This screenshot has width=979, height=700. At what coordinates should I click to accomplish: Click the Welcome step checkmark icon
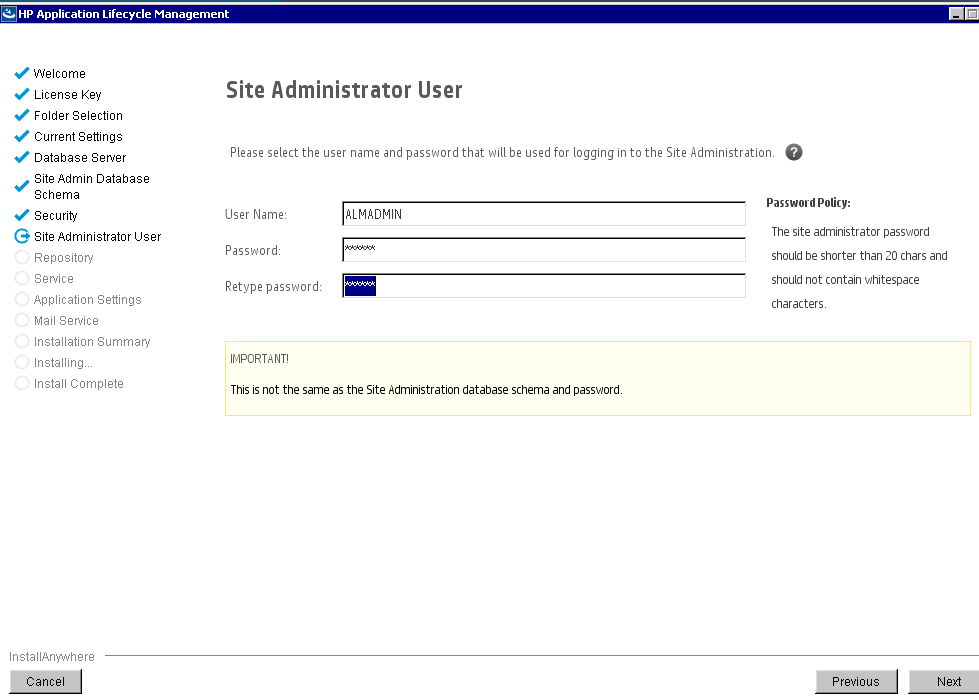(x=22, y=73)
